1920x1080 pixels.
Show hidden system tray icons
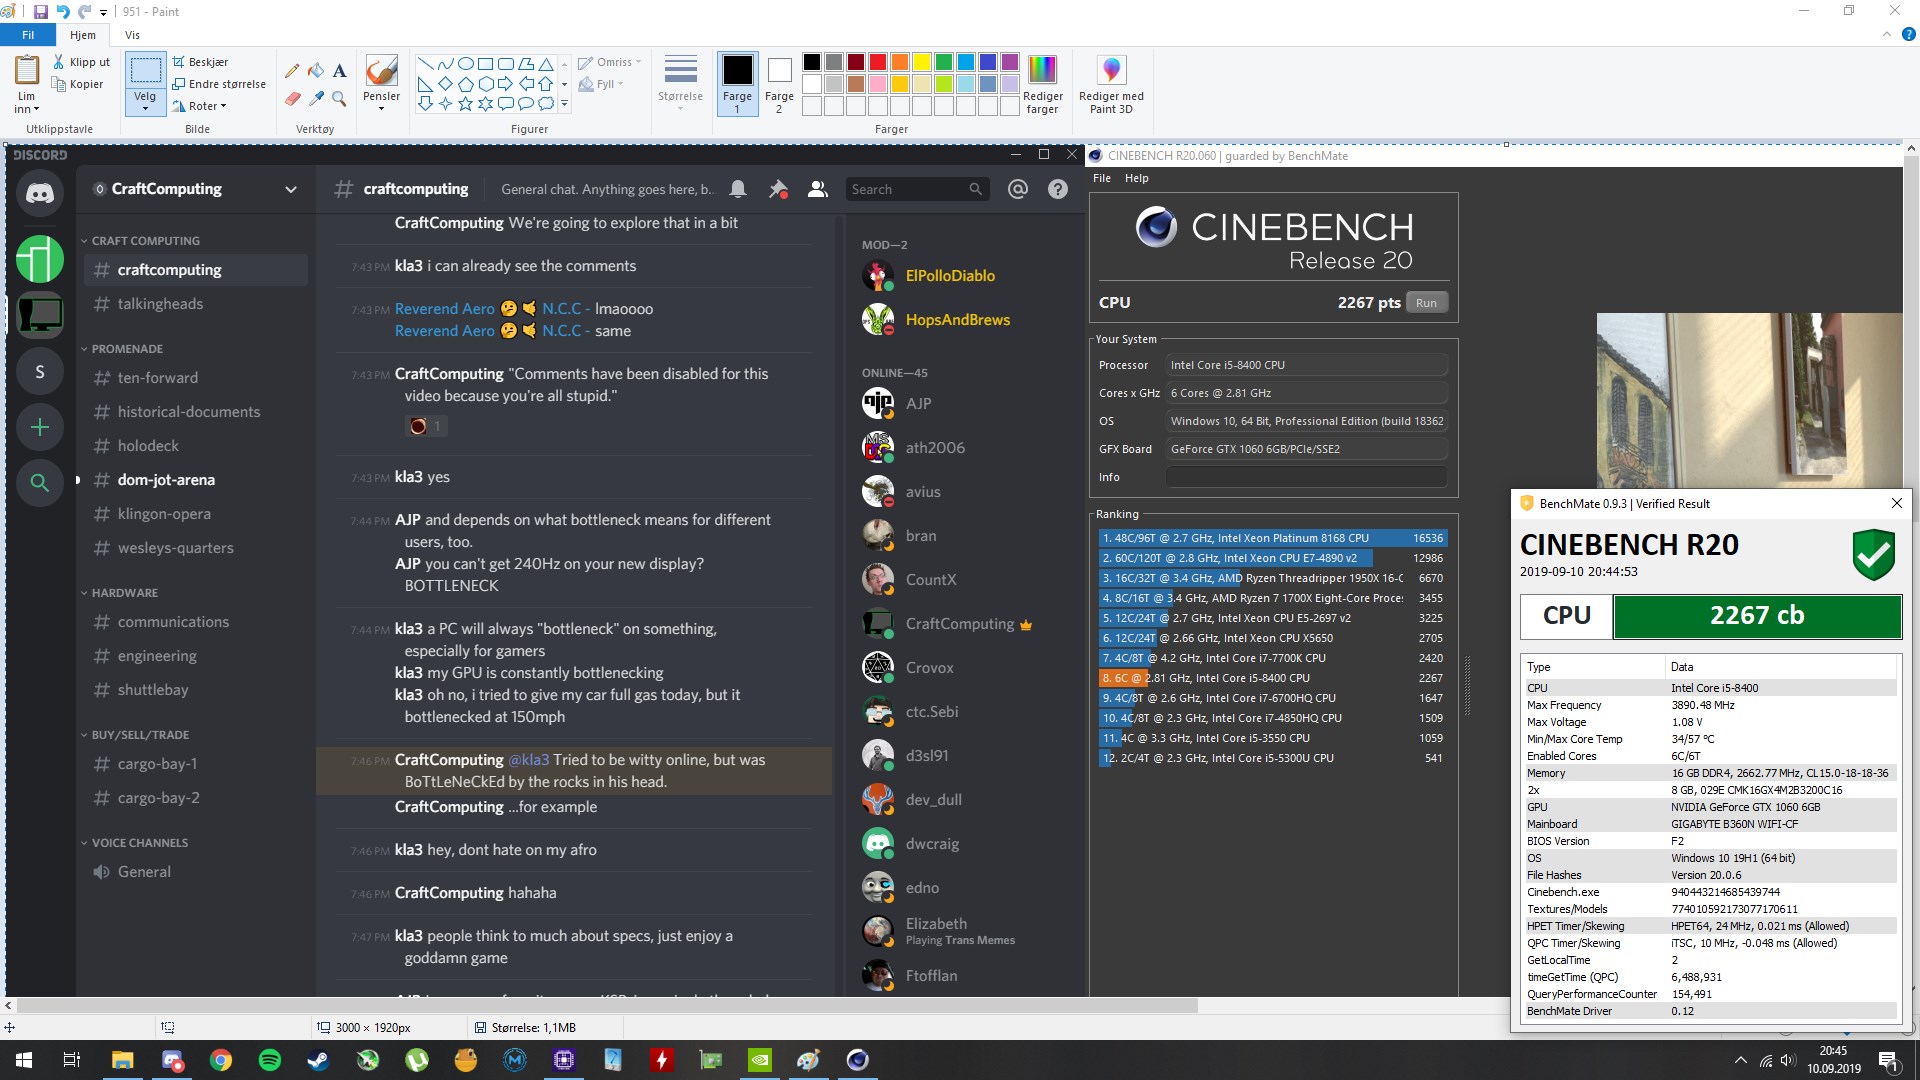pos(1740,1060)
